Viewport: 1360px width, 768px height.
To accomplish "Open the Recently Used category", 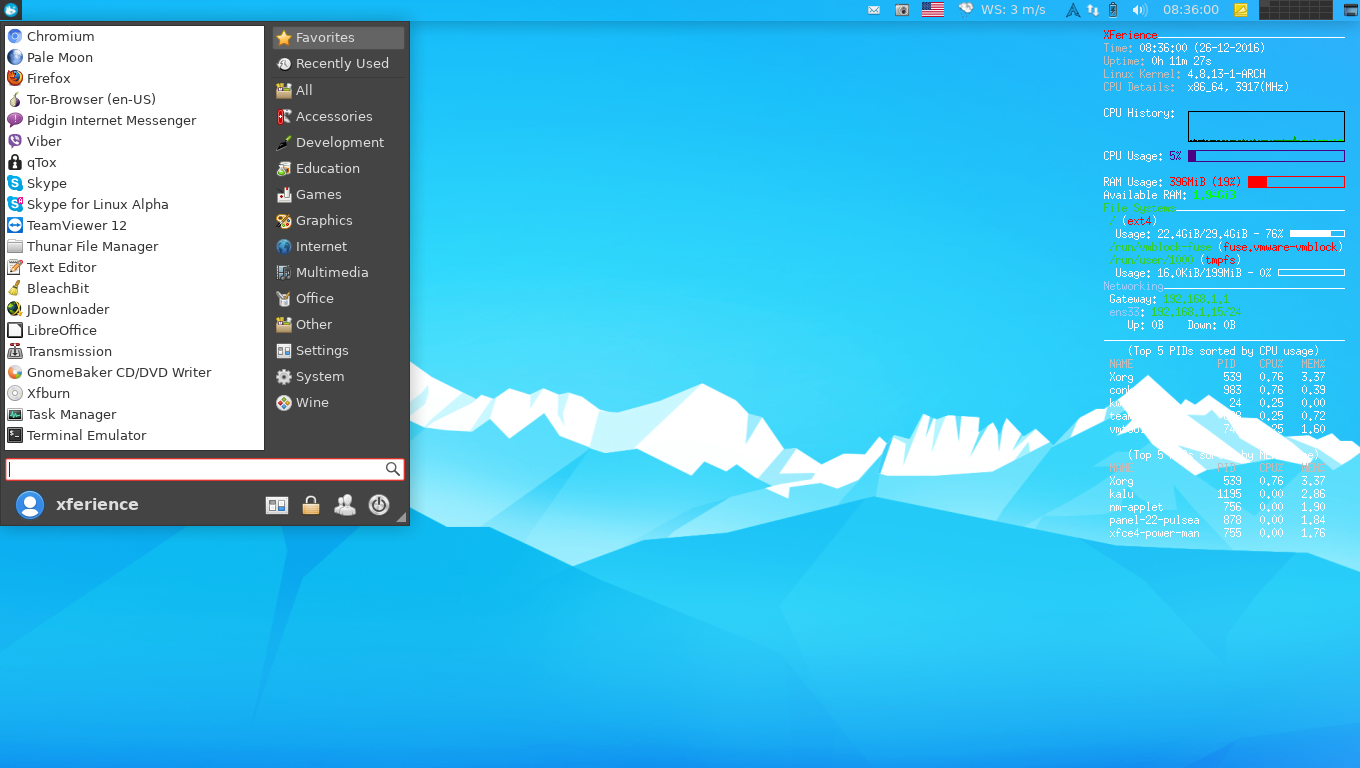I will [340, 63].
